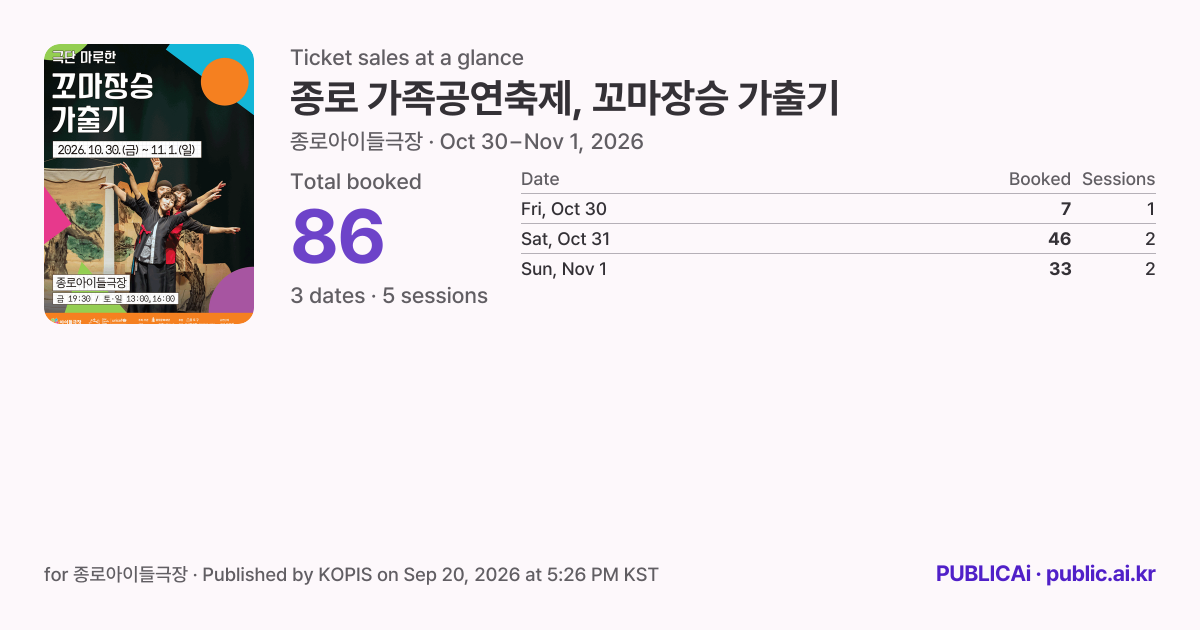Click the Booked column header
This screenshot has height=630, width=1200.
click(1040, 179)
